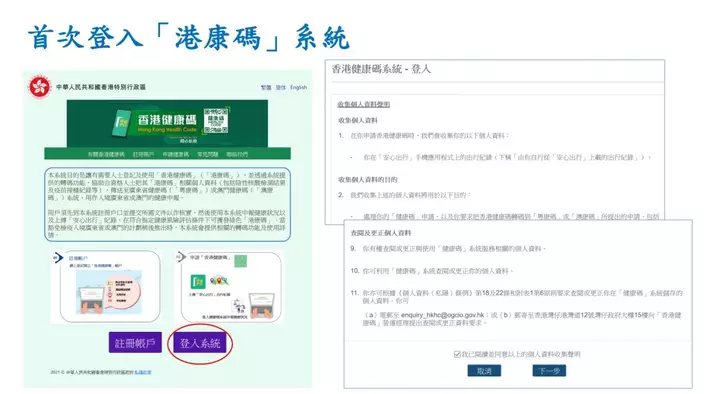The height and width of the screenshot is (394, 704).
Task: Click the enquiry_hkhc@ogcio.gov.hk email address
Action: tap(442, 315)
